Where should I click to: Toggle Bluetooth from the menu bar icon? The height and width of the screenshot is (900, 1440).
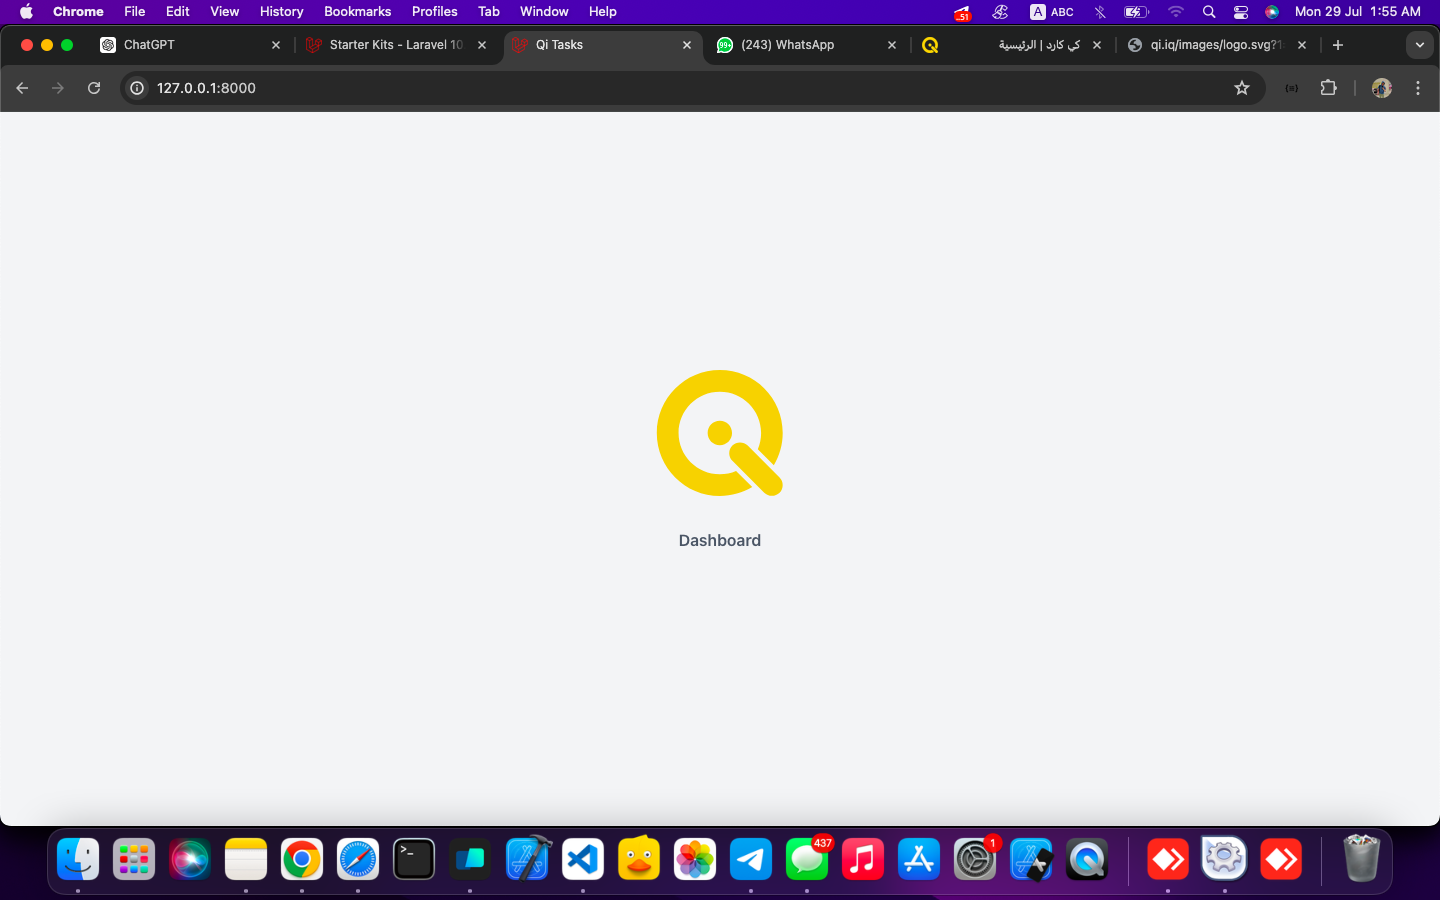1100,12
